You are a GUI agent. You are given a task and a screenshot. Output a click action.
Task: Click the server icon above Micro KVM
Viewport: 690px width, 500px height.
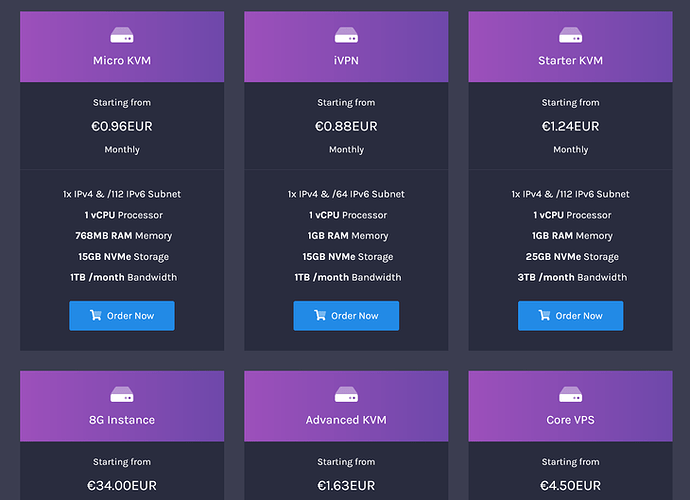pyautogui.click(x=122, y=35)
